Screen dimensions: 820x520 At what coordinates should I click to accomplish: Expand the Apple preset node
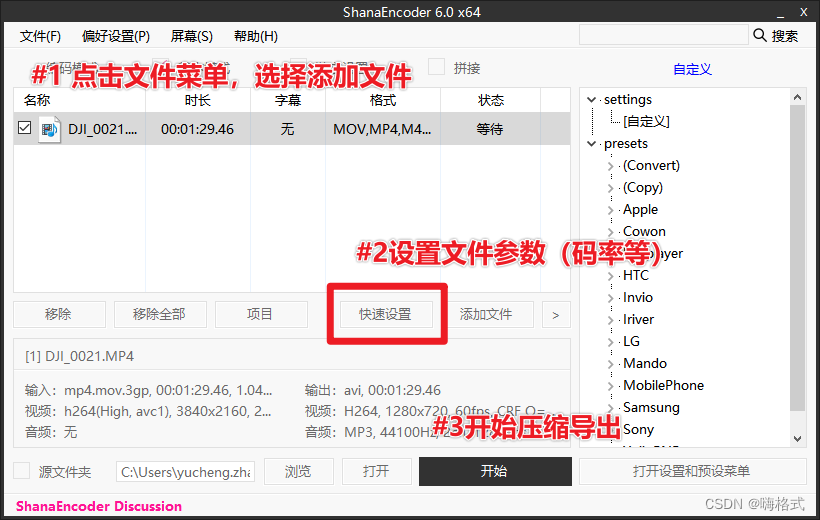(610, 210)
